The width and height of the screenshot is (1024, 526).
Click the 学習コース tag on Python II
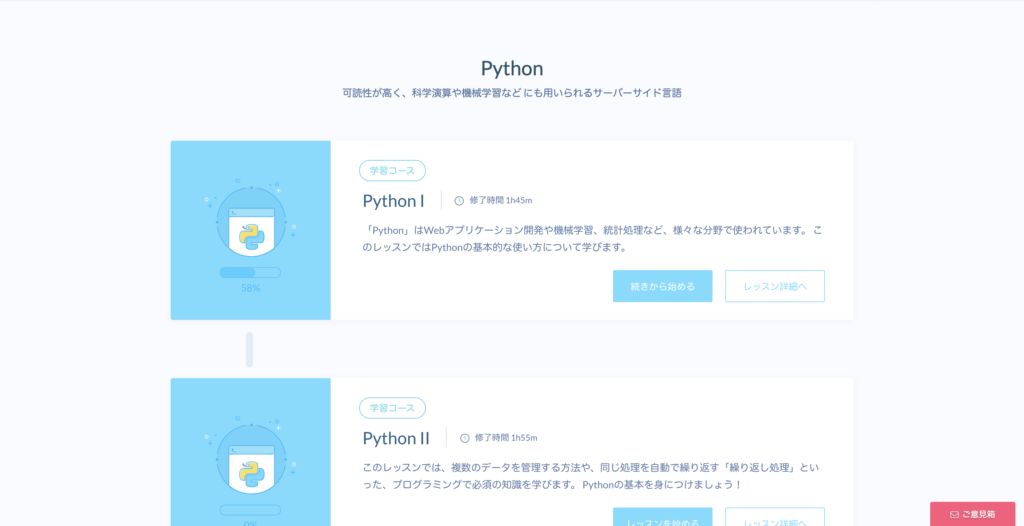coord(392,408)
